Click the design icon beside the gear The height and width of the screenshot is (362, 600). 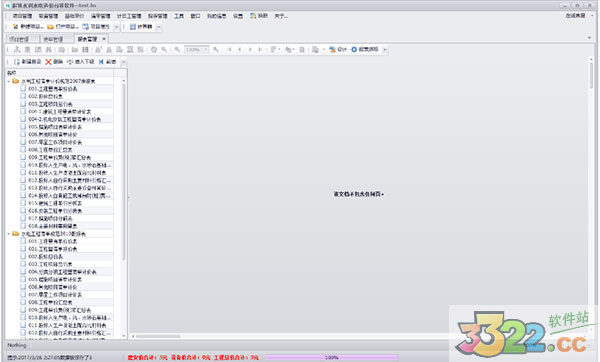[332, 49]
